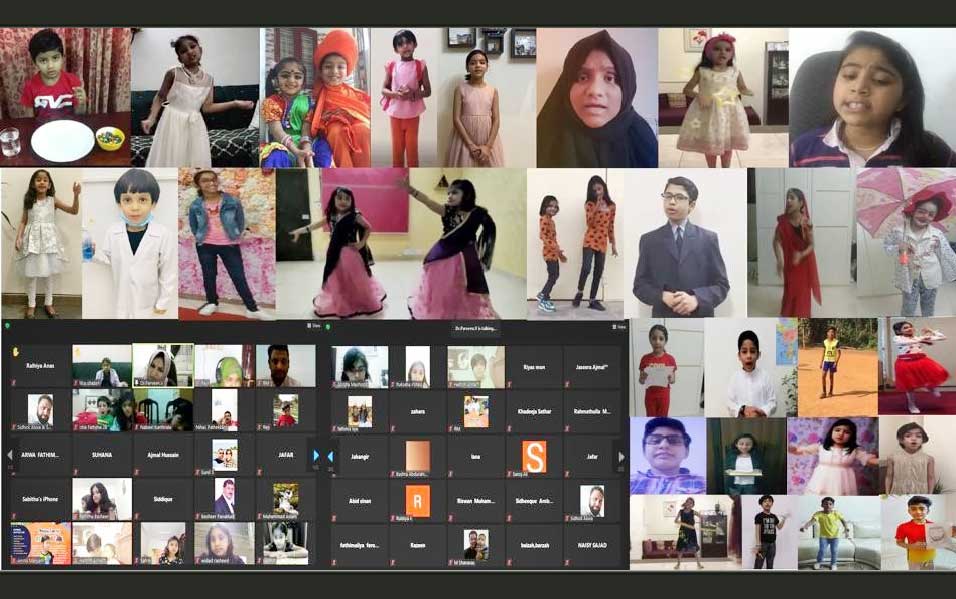This screenshot has height=599, width=956.
Task: Open the View menu in left gallery window
Action: 314,326
